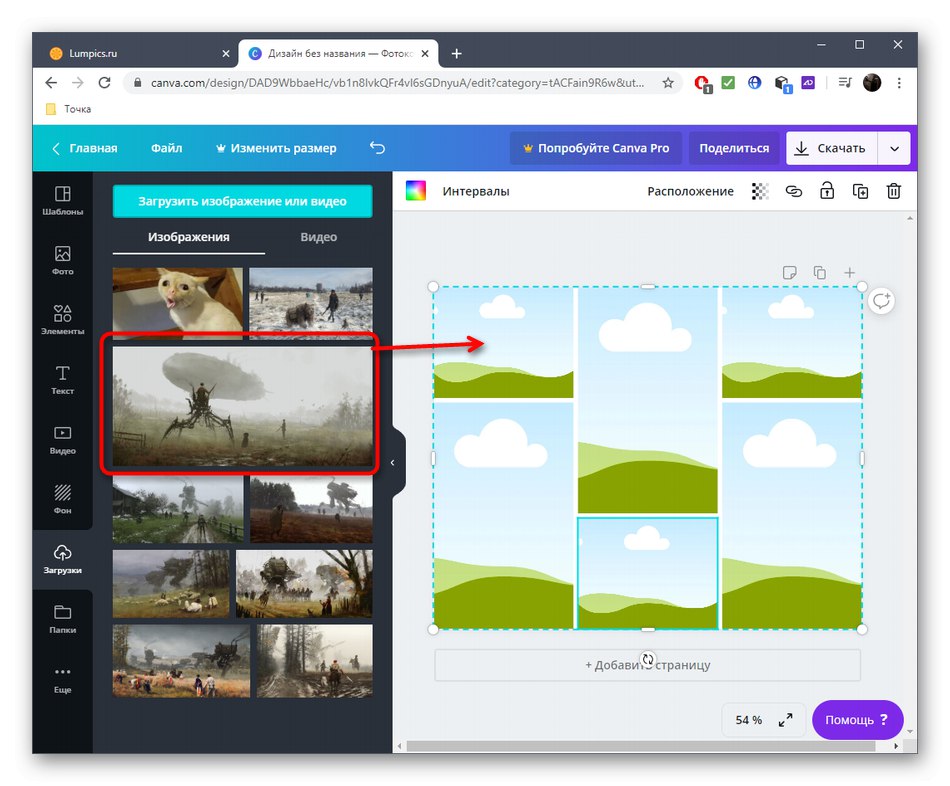Click the duplicate element icon

[860, 192]
